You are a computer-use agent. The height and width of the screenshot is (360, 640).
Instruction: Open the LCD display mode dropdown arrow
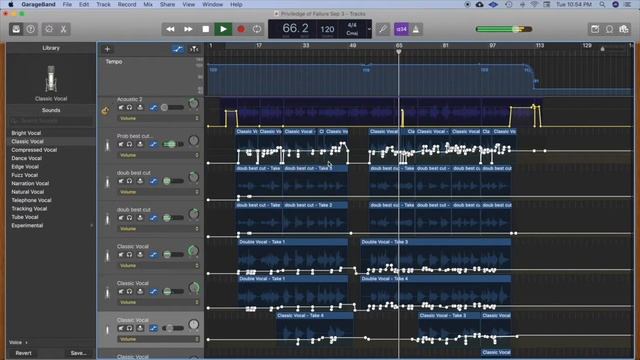pos(369,29)
